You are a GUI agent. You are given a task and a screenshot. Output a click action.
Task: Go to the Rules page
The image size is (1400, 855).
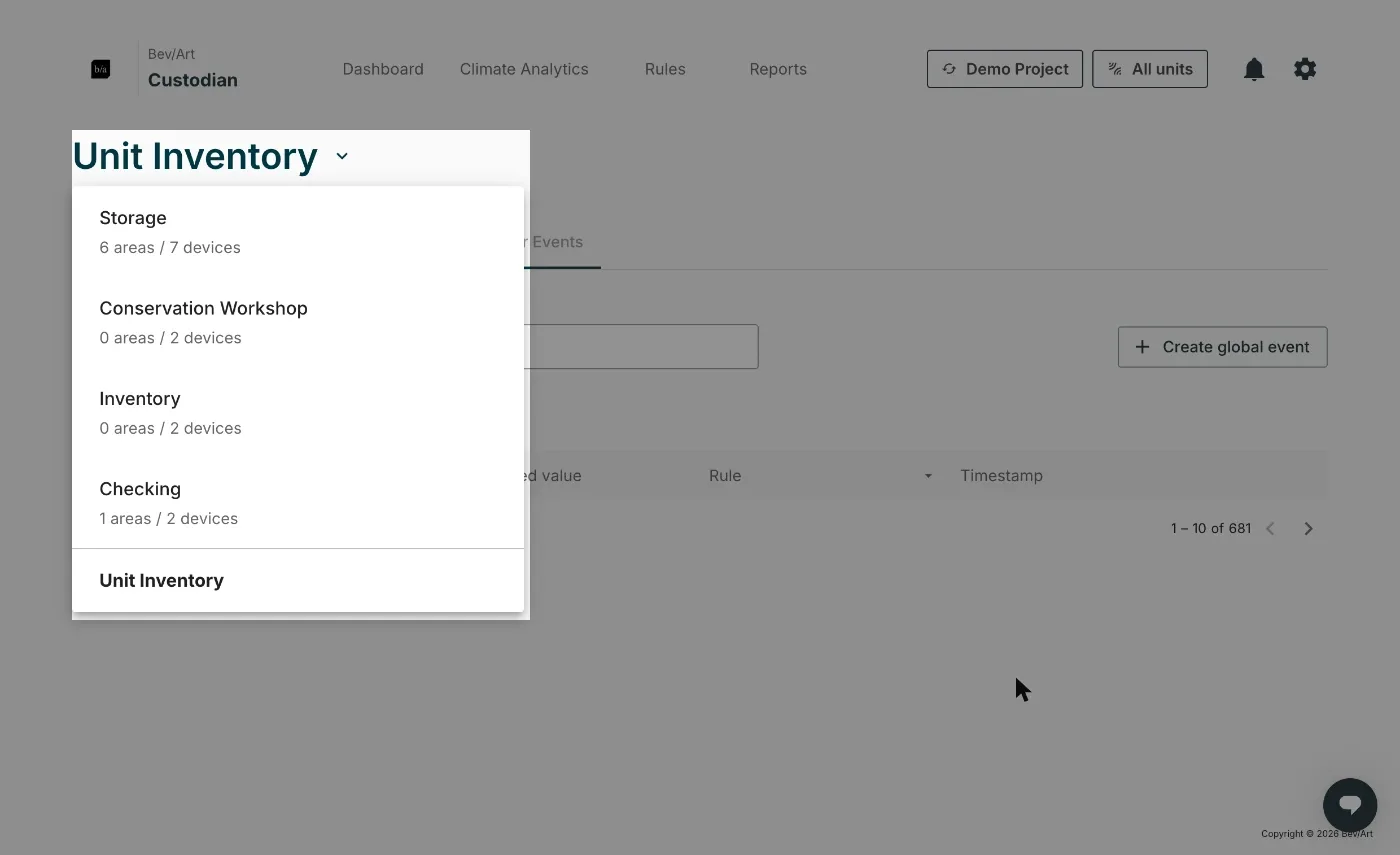[x=665, y=69]
